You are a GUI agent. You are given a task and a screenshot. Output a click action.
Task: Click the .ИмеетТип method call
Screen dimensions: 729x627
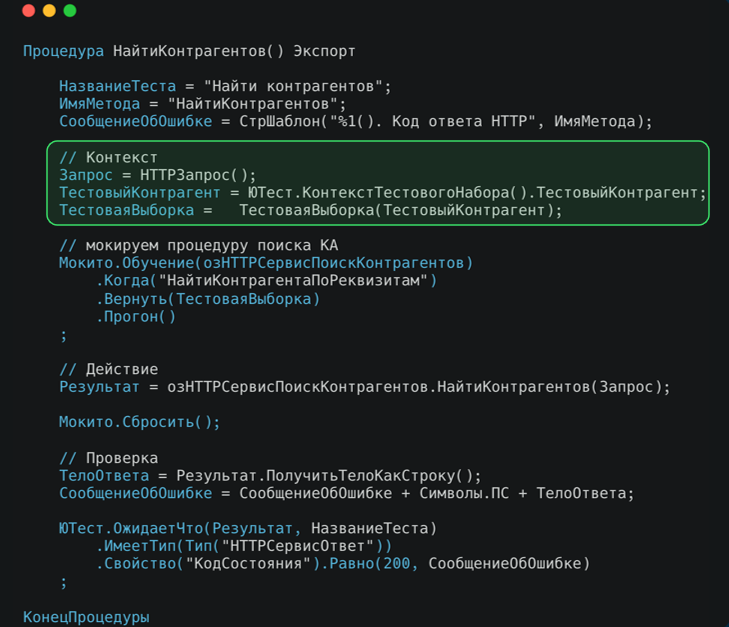140,546
